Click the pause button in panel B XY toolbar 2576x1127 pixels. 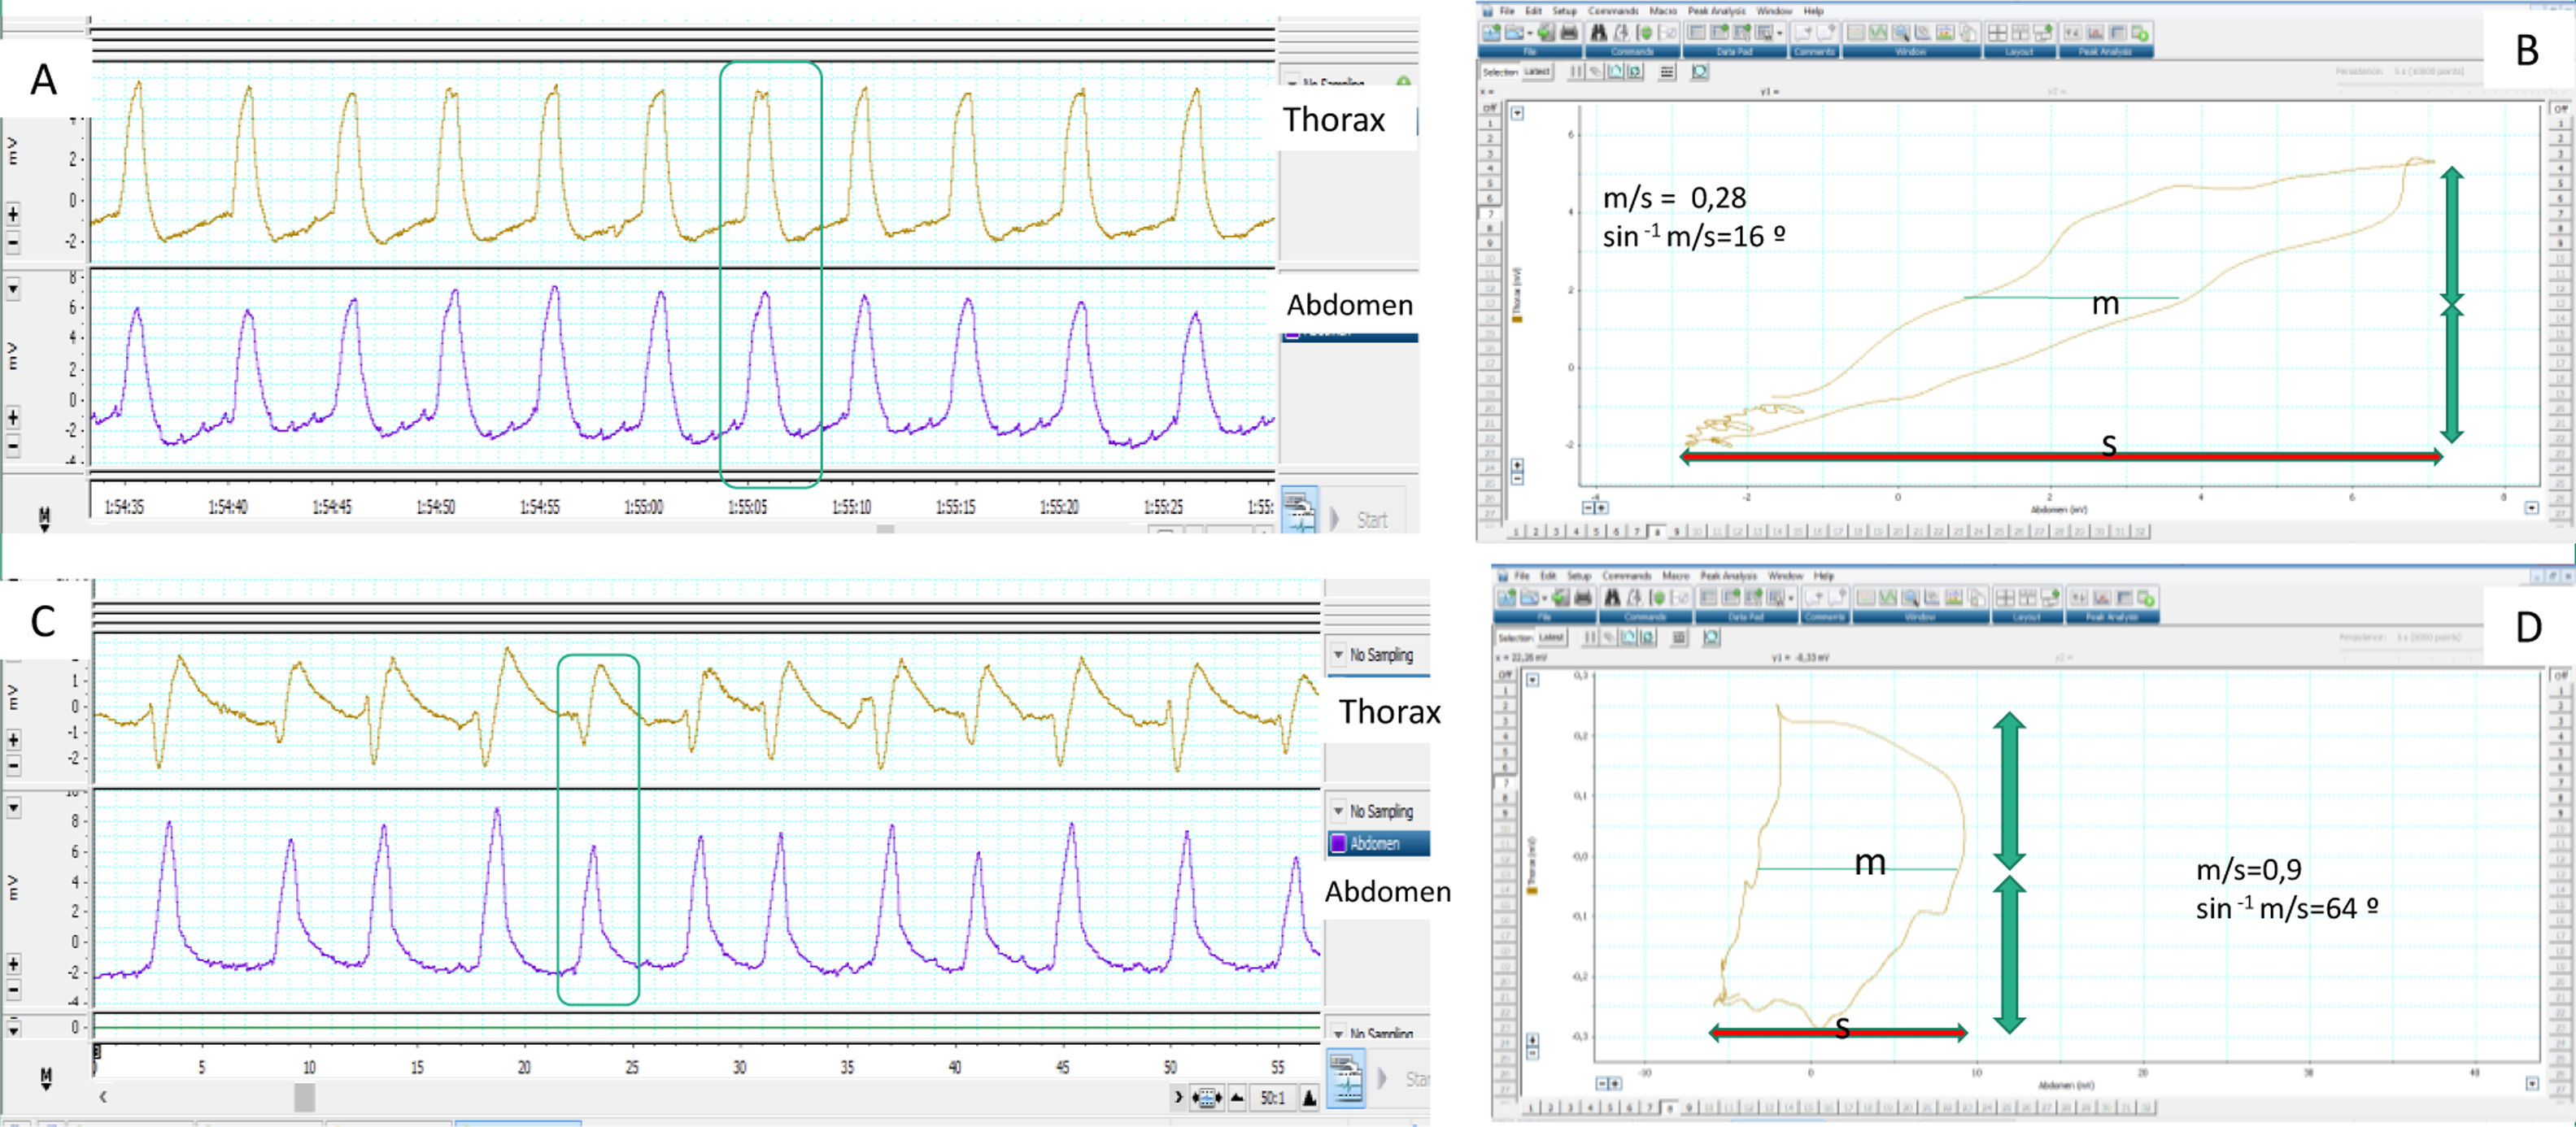coord(1577,72)
